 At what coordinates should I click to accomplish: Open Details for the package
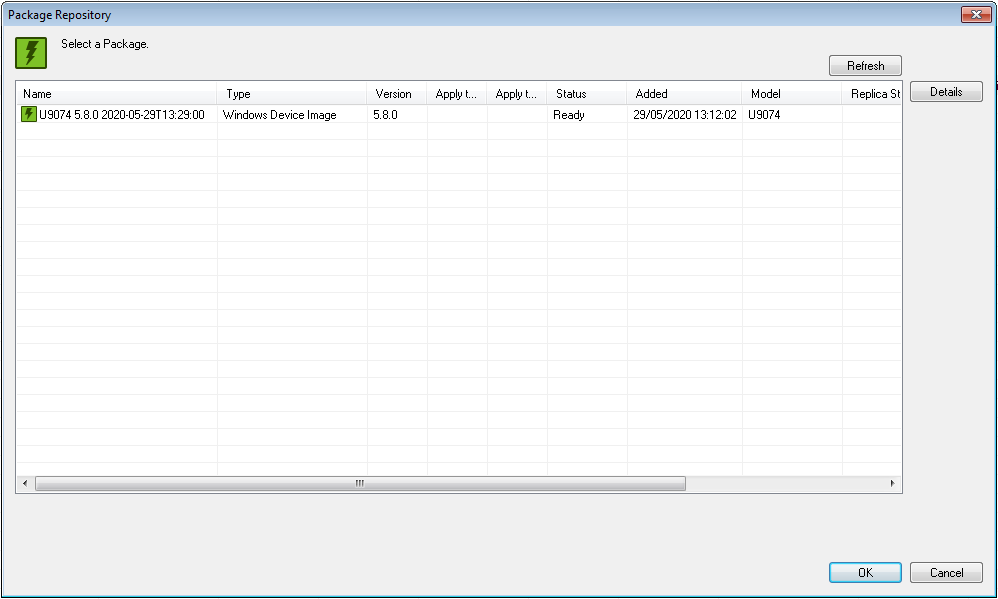pos(946,92)
